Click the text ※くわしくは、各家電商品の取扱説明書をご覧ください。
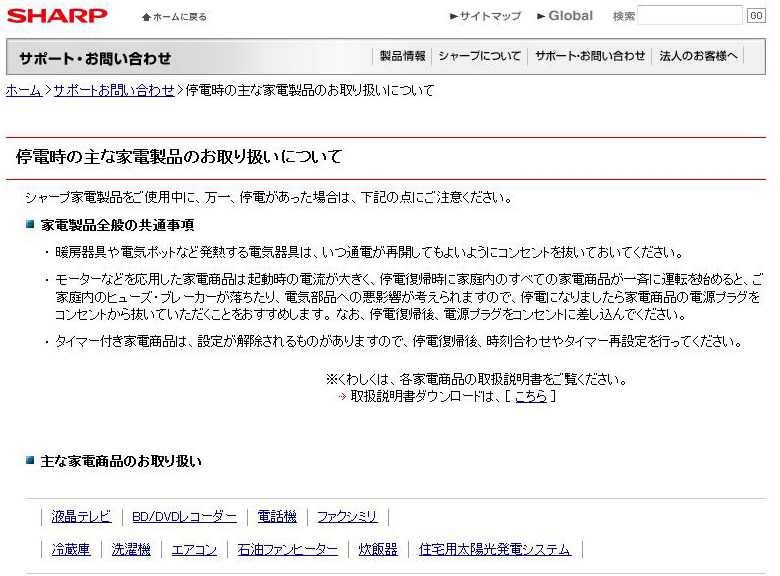This screenshot has width=780, height=576. tap(477, 380)
